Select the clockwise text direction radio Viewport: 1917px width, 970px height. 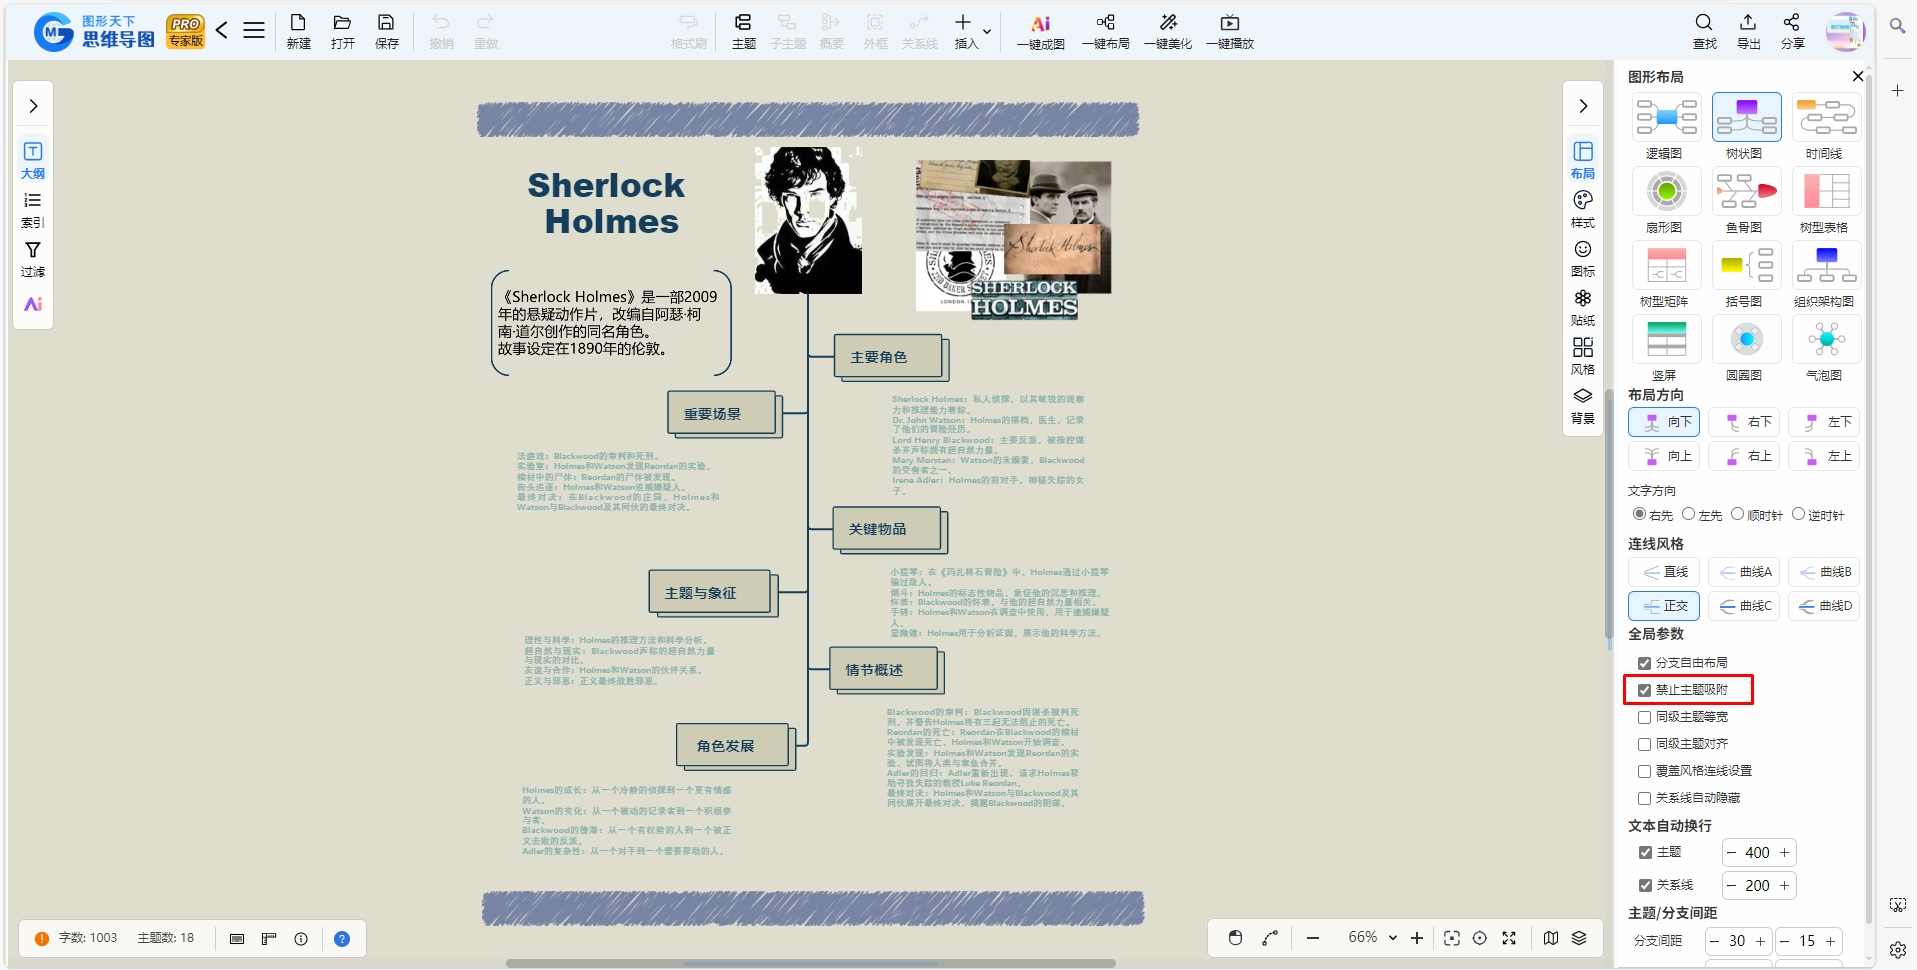coord(1738,514)
